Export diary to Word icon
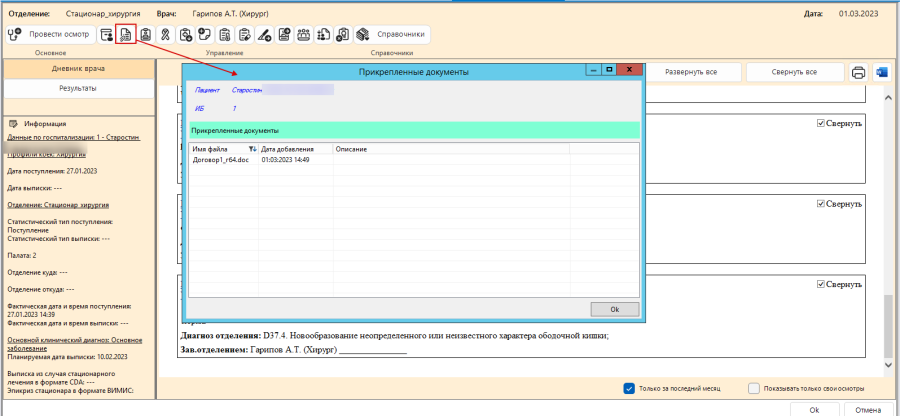The width and height of the screenshot is (900, 416). [x=881, y=73]
